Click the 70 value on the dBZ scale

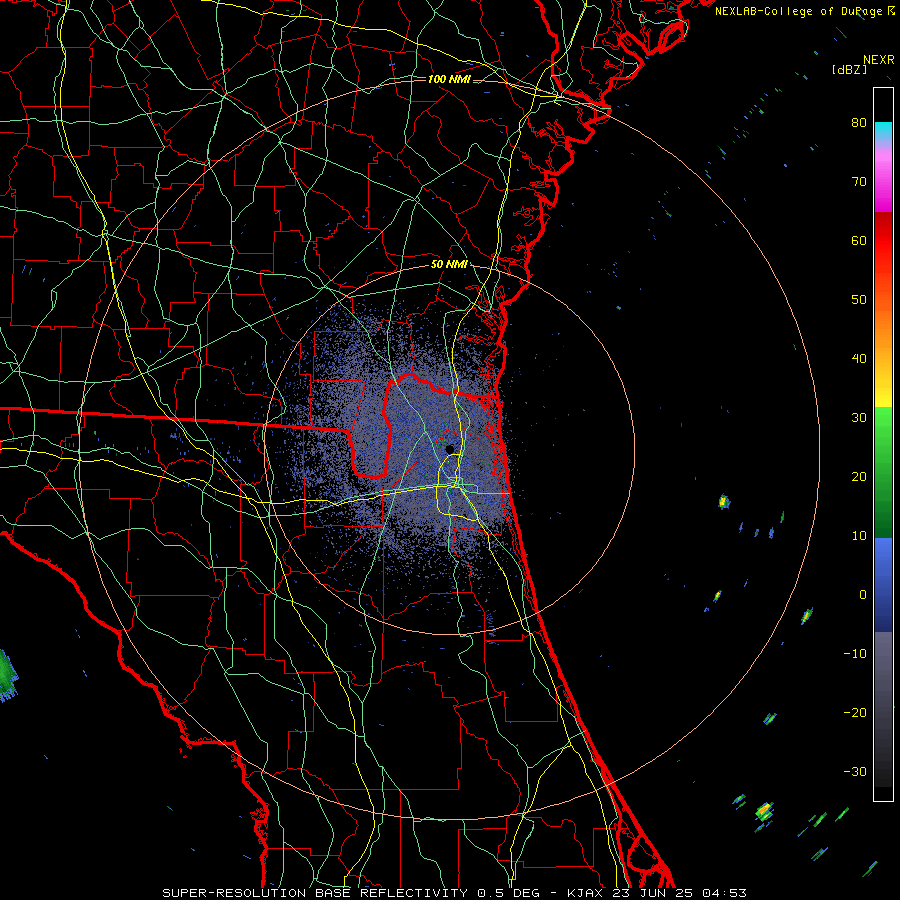859,181
